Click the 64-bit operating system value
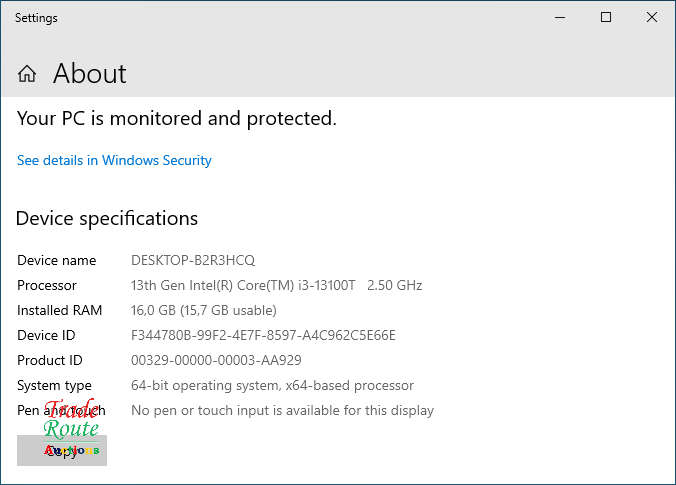676x485 pixels. click(272, 385)
